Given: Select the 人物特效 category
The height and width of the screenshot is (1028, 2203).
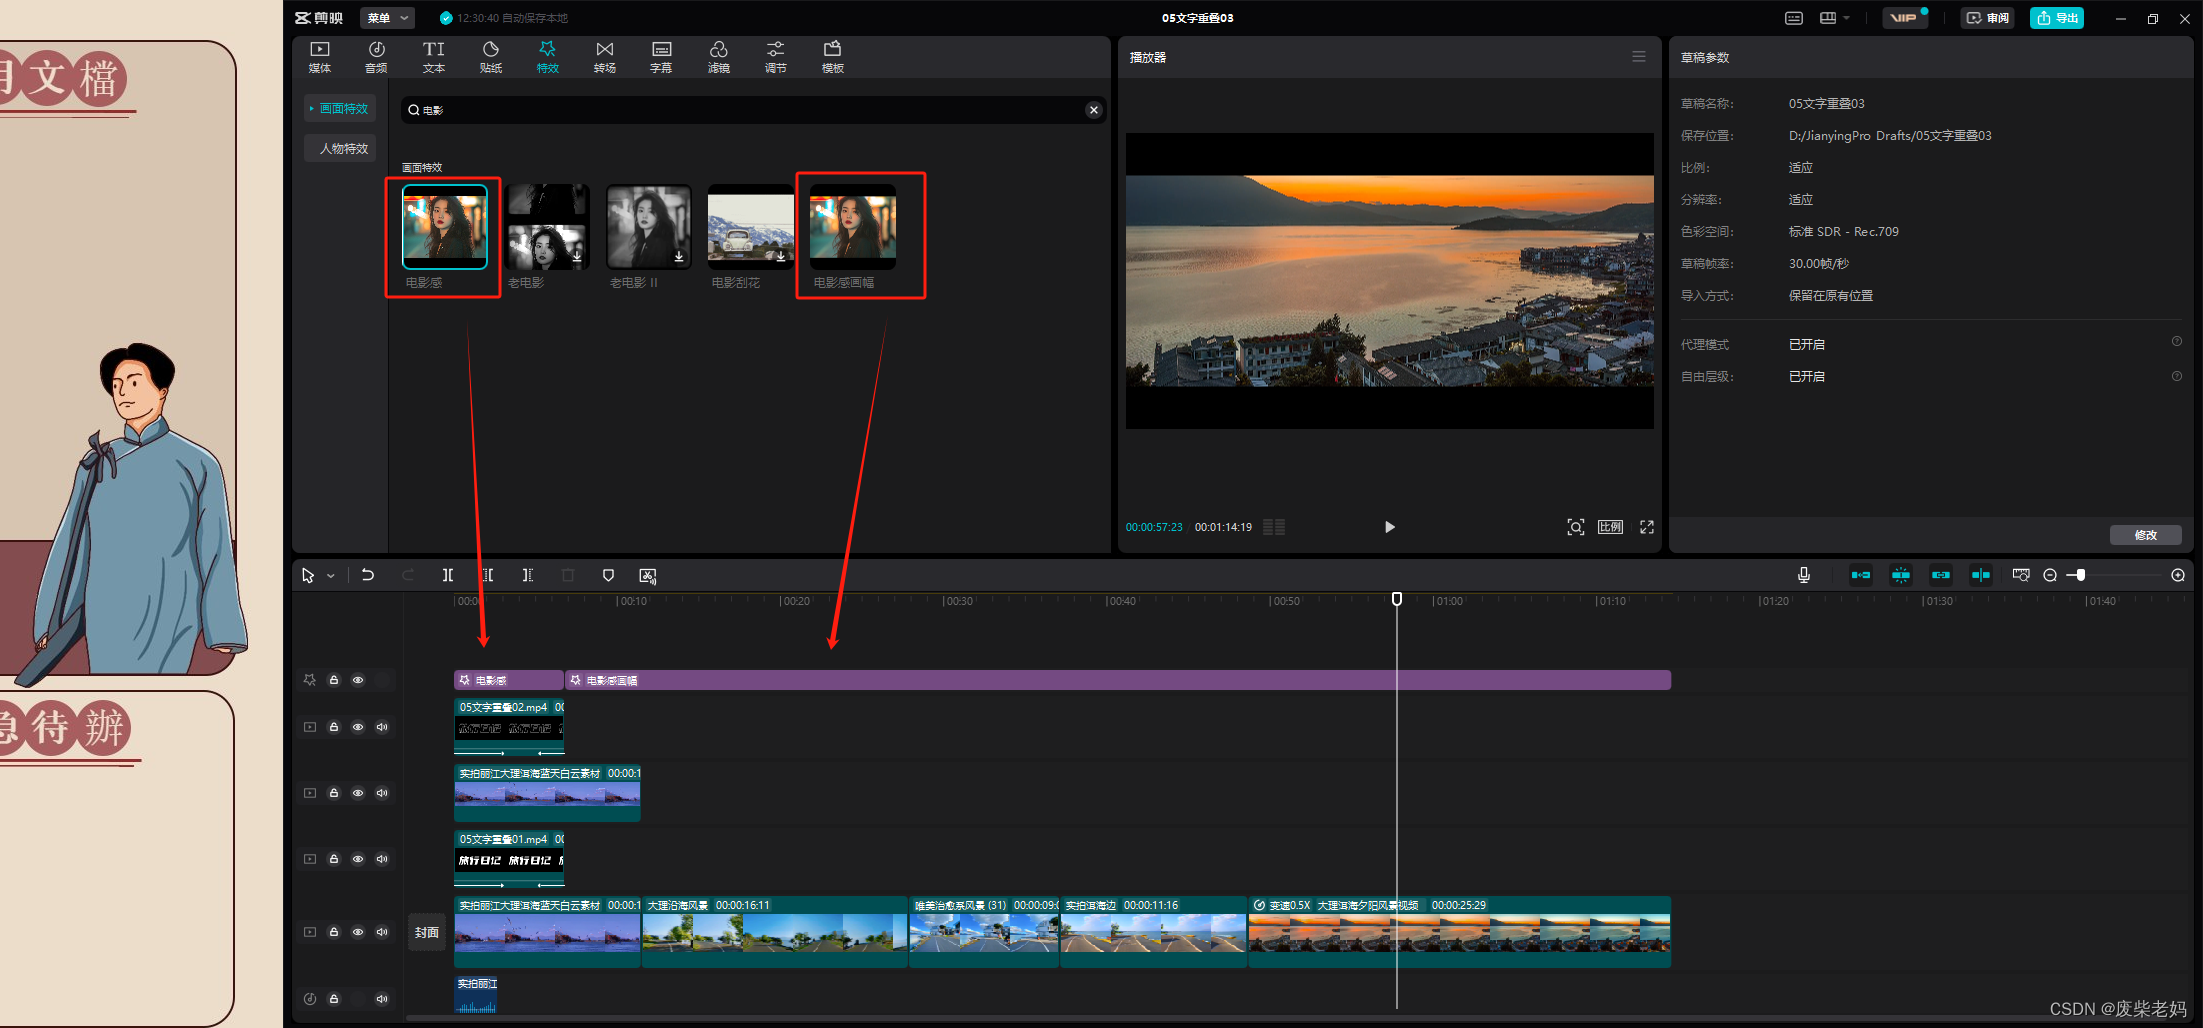Looking at the screenshot, I should pyautogui.click(x=340, y=148).
